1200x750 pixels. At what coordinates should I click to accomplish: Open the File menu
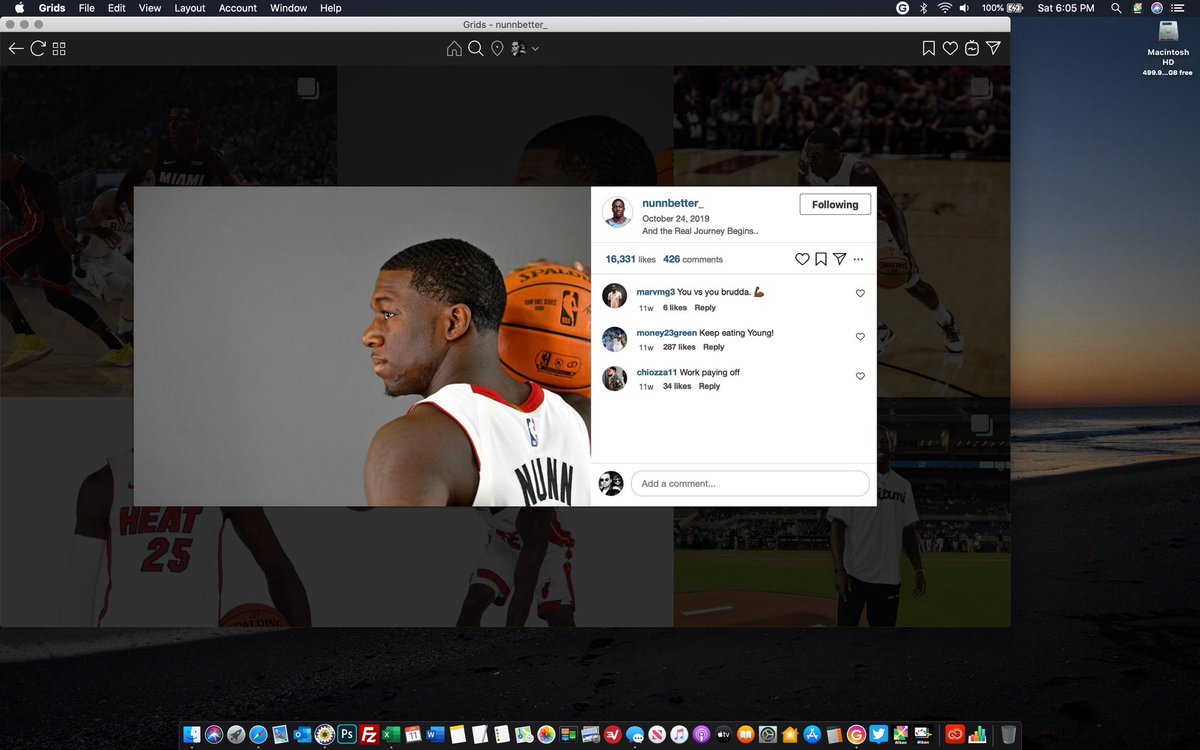point(87,8)
